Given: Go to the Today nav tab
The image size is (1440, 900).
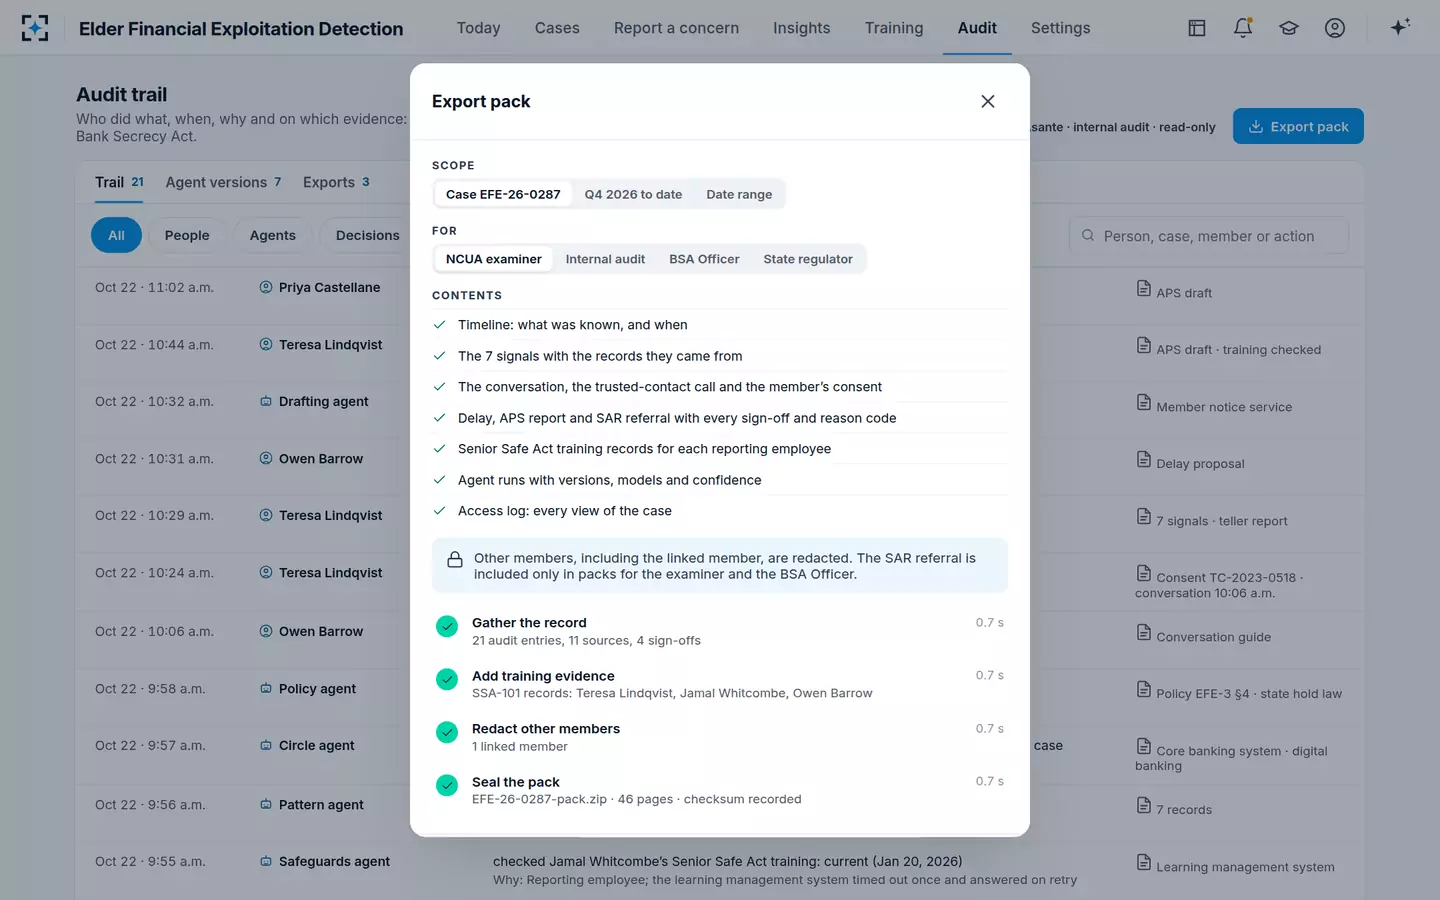Looking at the screenshot, I should click(478, 28).
